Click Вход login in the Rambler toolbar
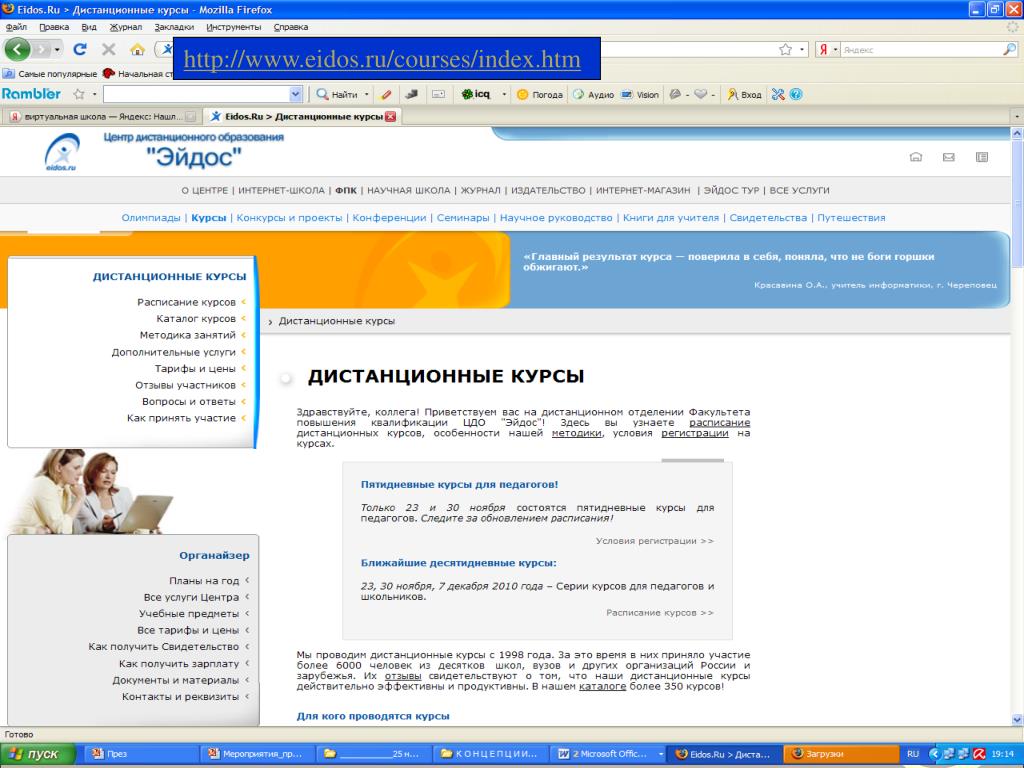The width and height of the screenshot is (1024, 768). click(744, 95)
